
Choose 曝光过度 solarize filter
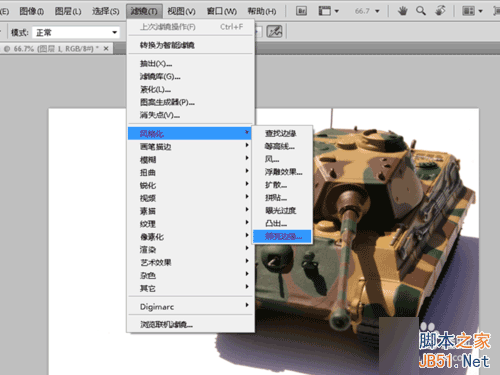[x=282, y=210]
